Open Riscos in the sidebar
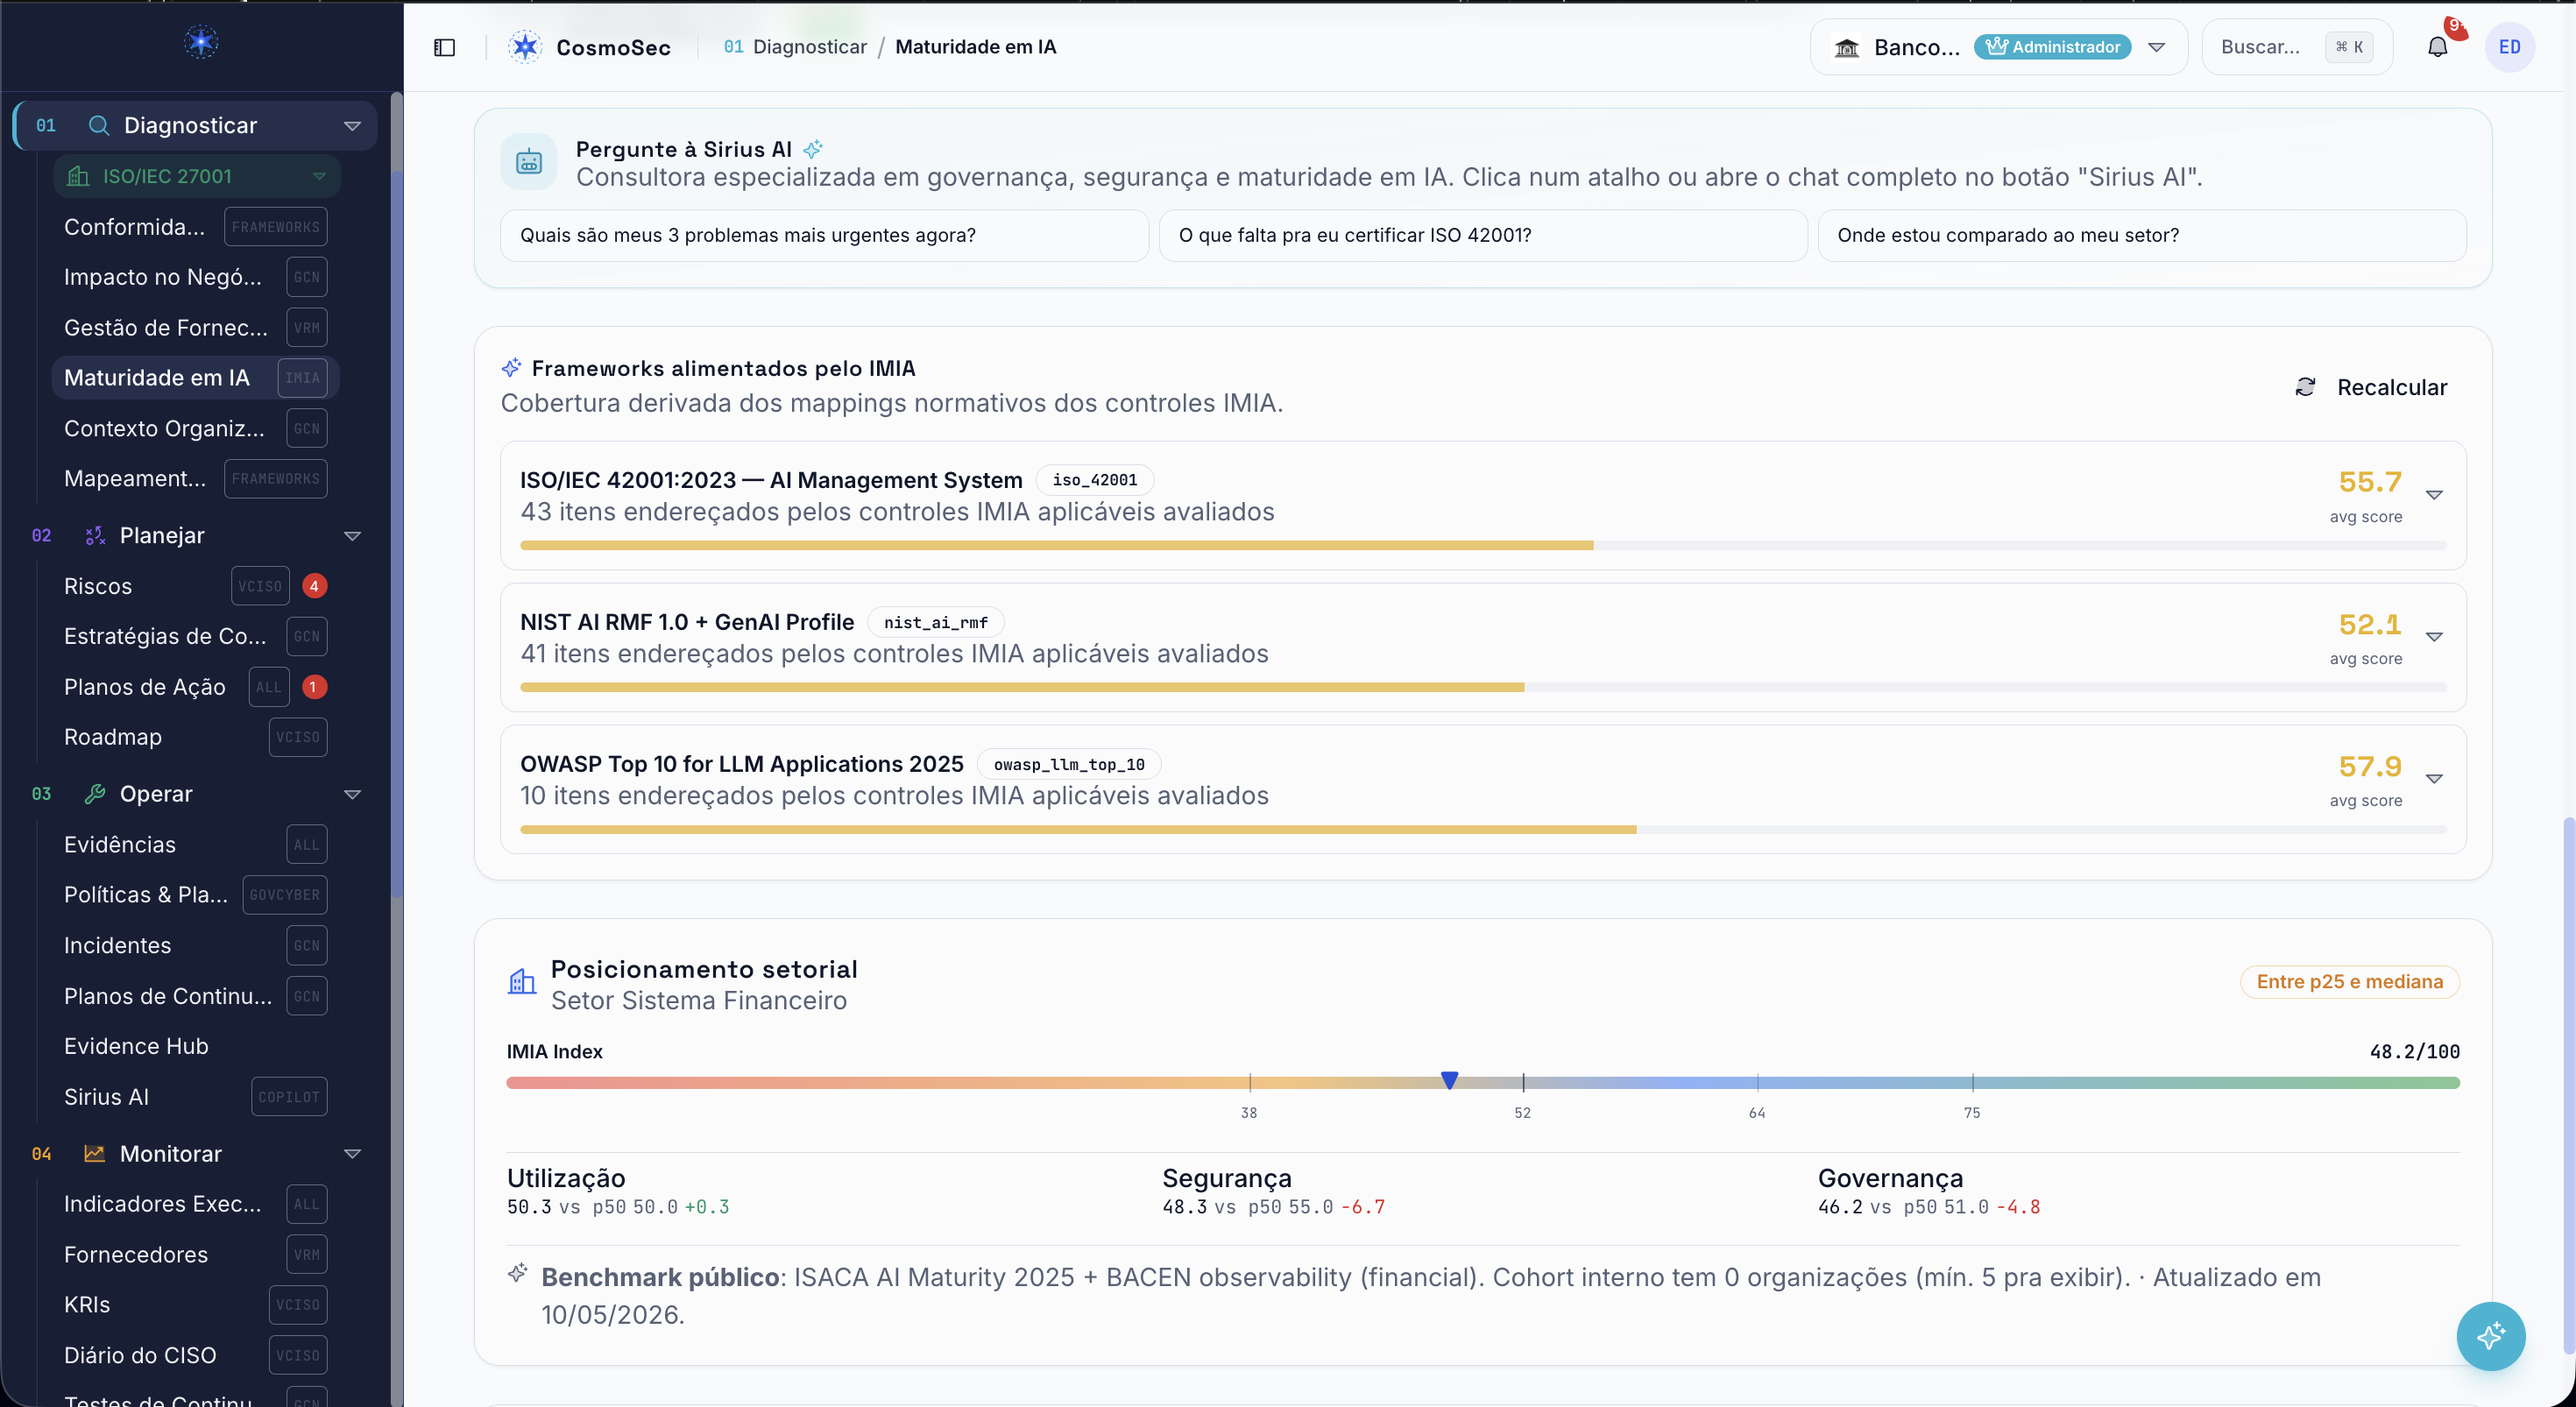This screenshot has width=2576, height=1407. click(x=195, y=586)
